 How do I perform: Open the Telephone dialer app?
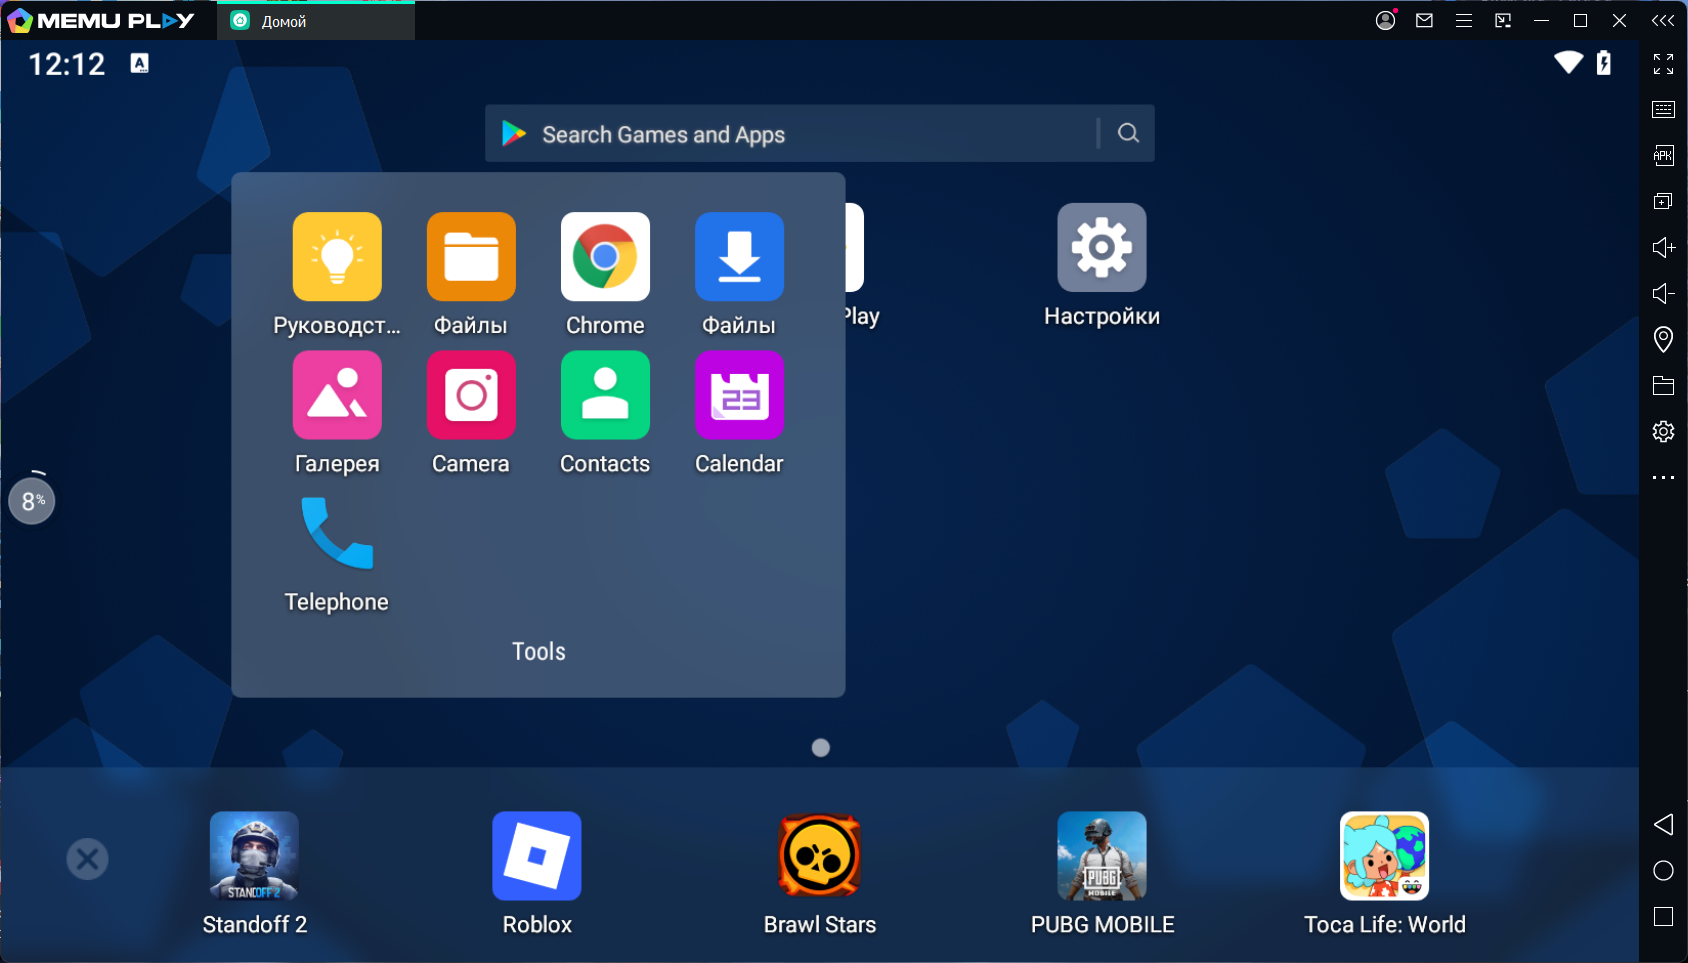pos(337,534)
